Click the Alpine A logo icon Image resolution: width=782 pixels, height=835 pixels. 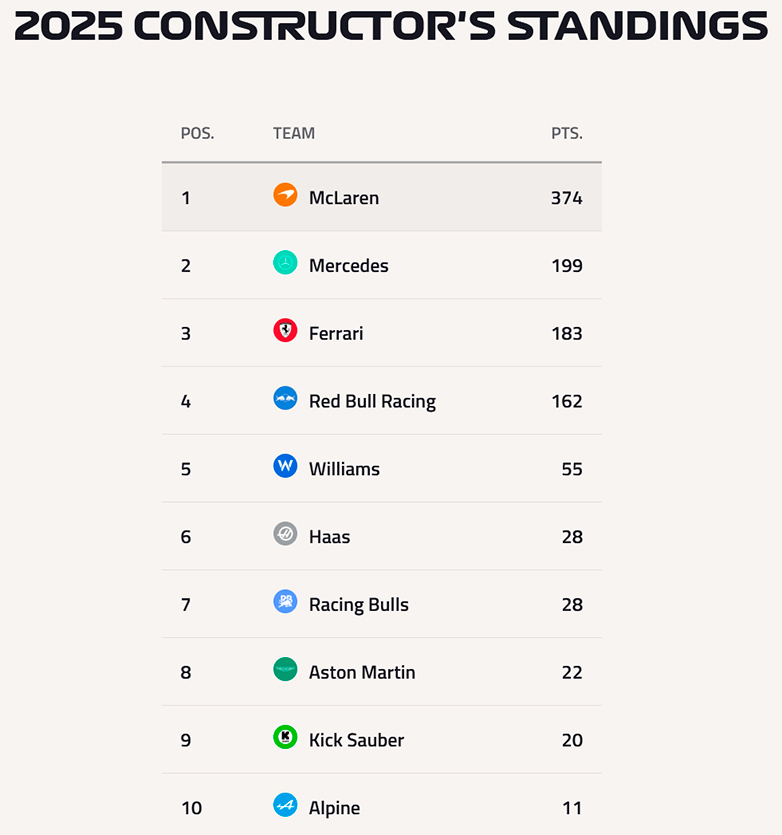pos(285,805)
